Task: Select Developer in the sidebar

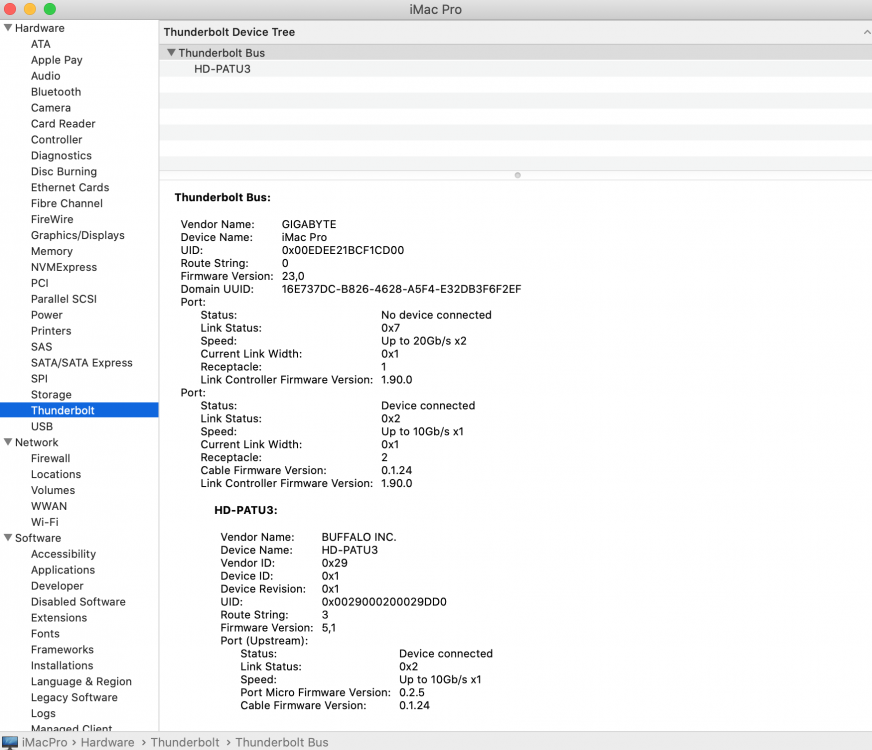Action: coord(57,586)
